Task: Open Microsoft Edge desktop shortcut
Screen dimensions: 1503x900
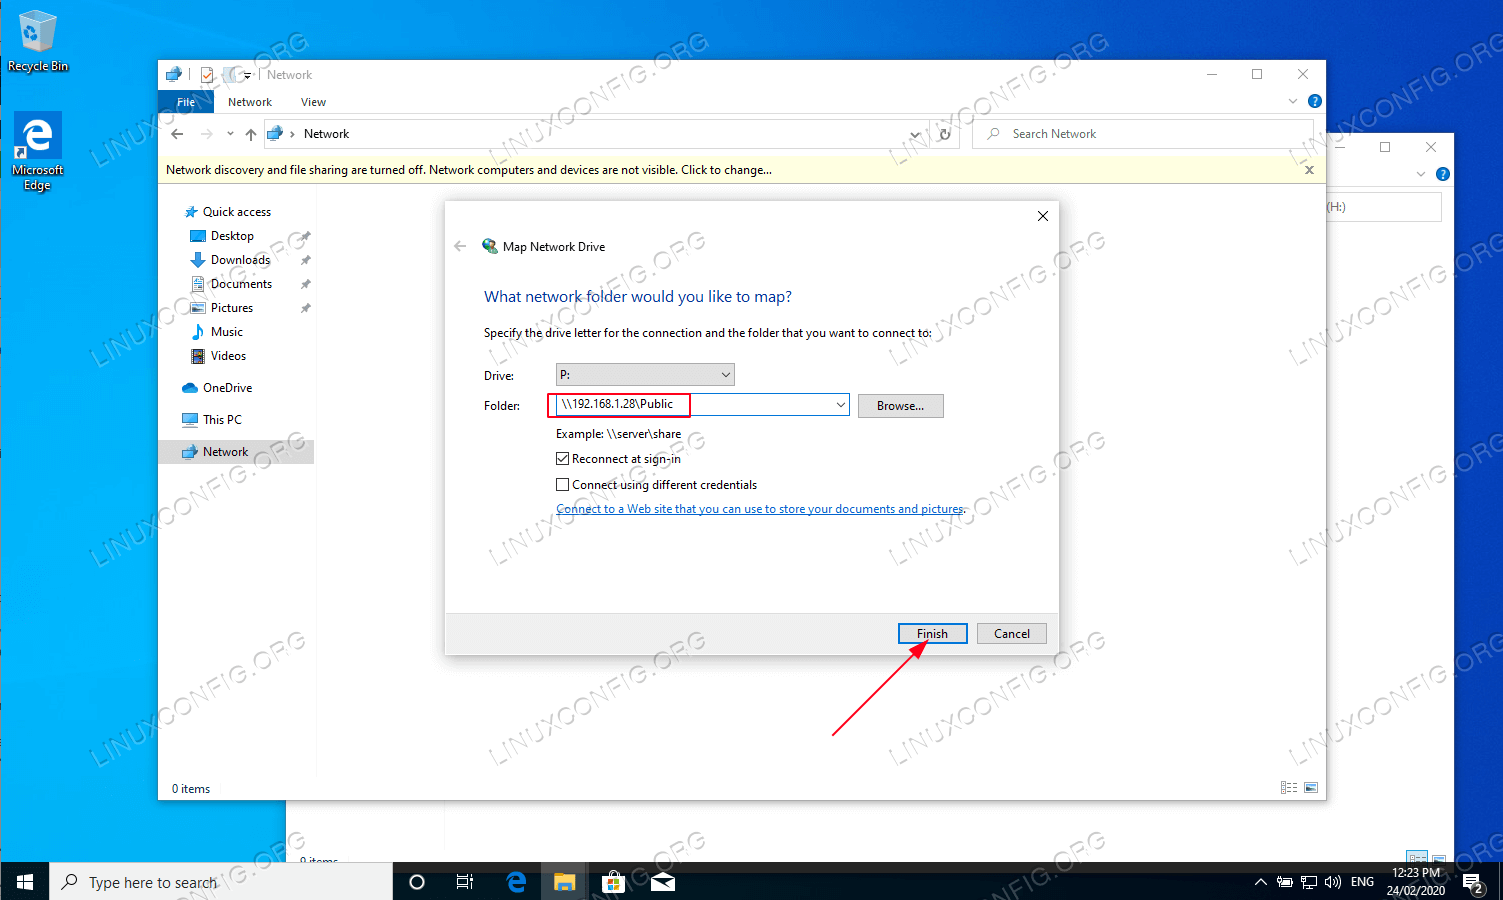Action: click(38, 152)
